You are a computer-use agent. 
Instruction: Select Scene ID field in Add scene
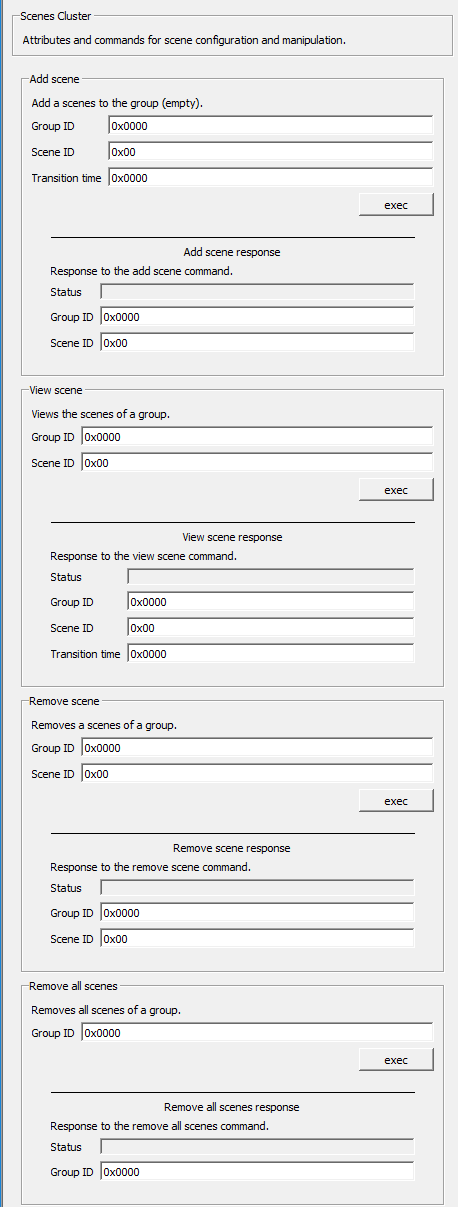coord(270,152)
